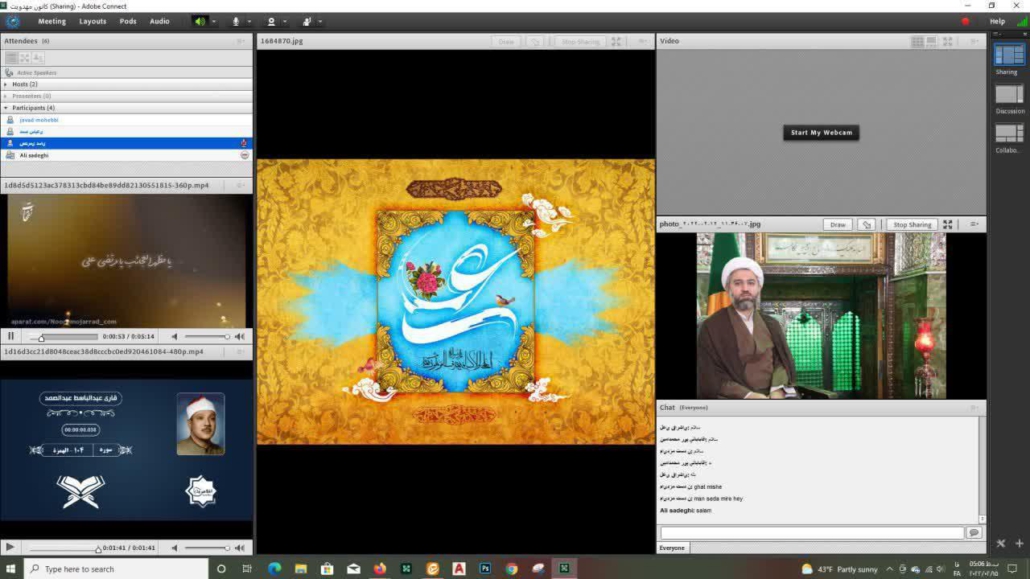Click Stop Sharing in 1684870.jpg pod
Screen dimensions: 1030x579
[581, 41]
